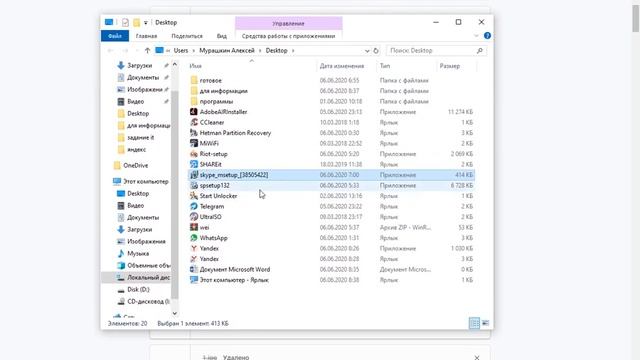Open the программы folder icon

click(194, 101)
